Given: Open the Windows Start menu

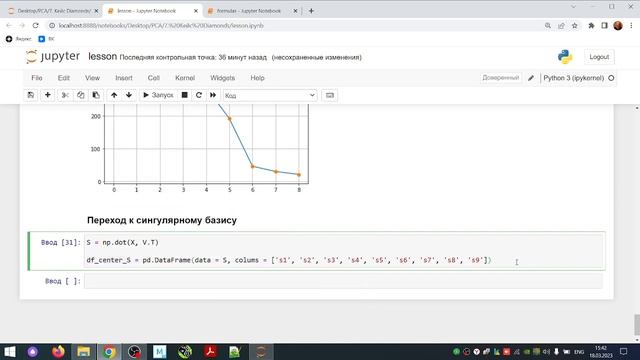Looking at the screenshot, I should [9, 351].
